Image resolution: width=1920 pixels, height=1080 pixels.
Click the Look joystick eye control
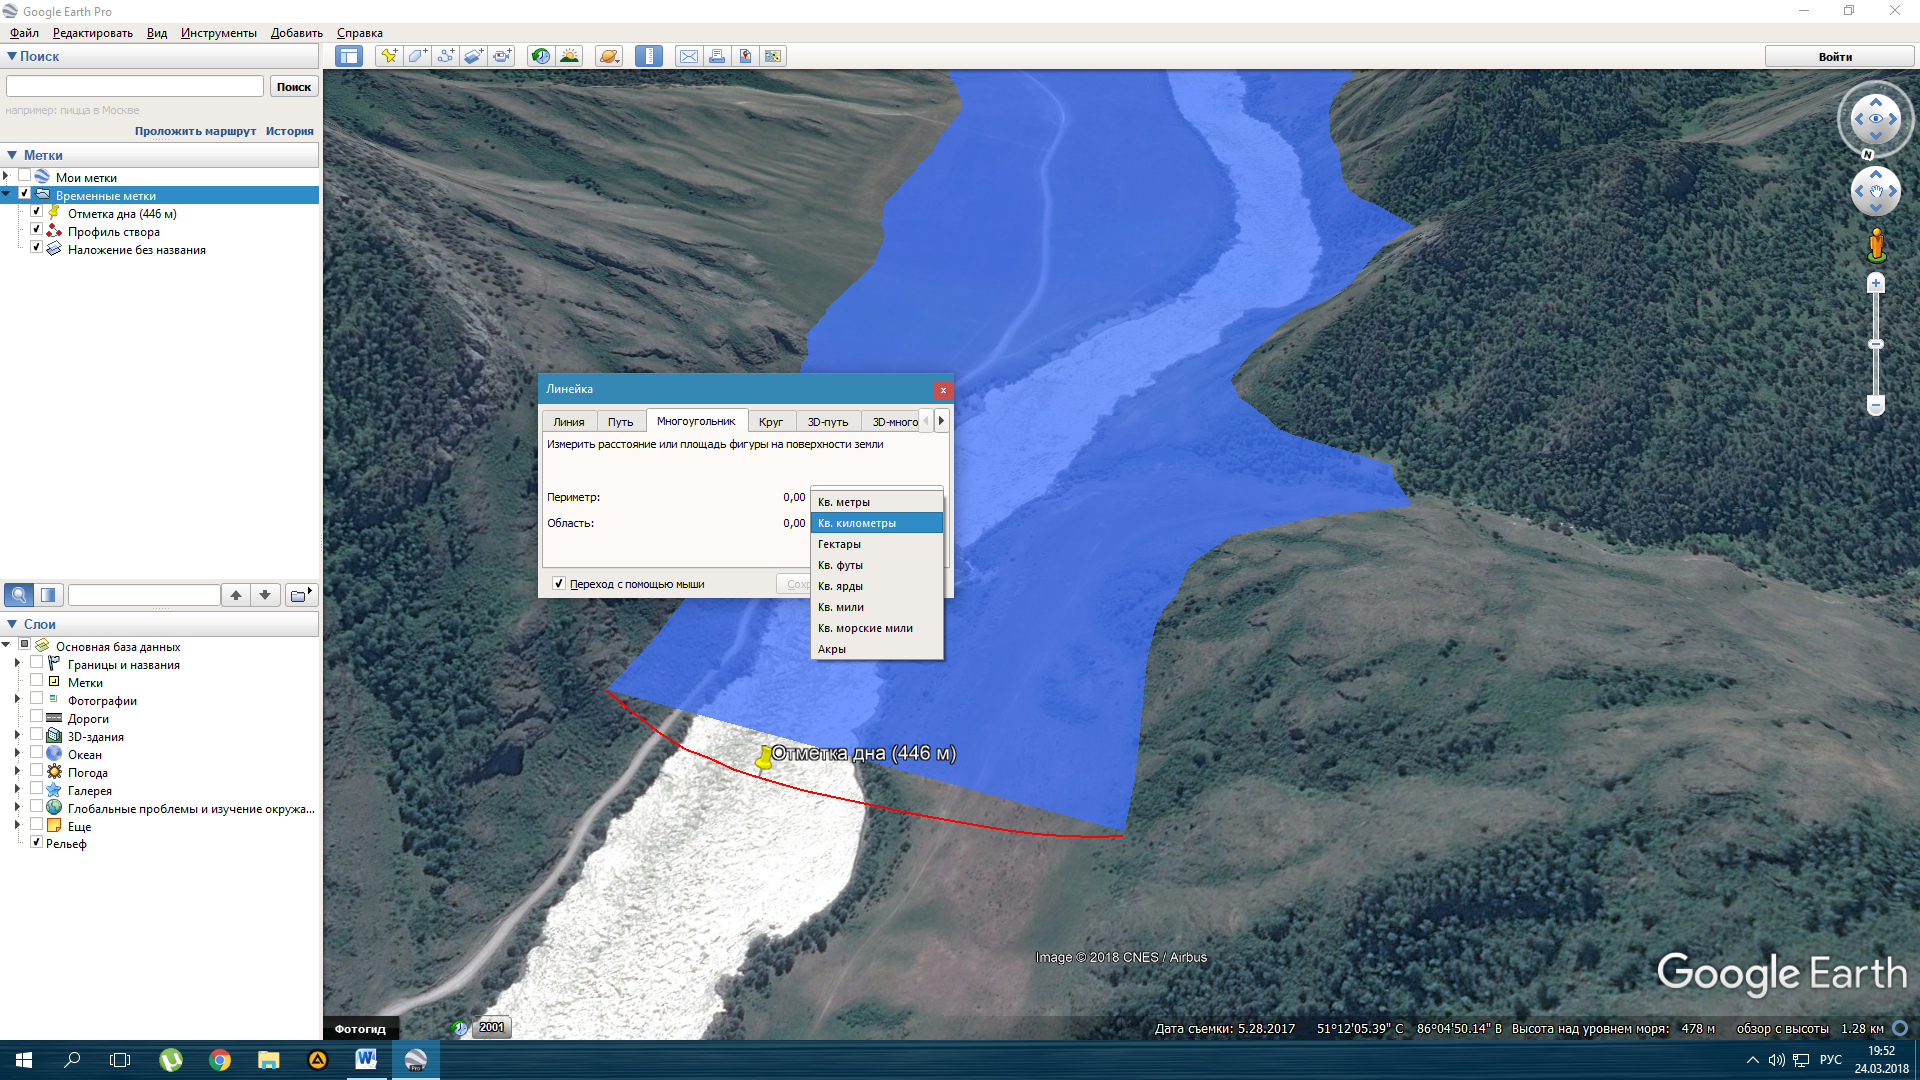(x=1876, y=119)
